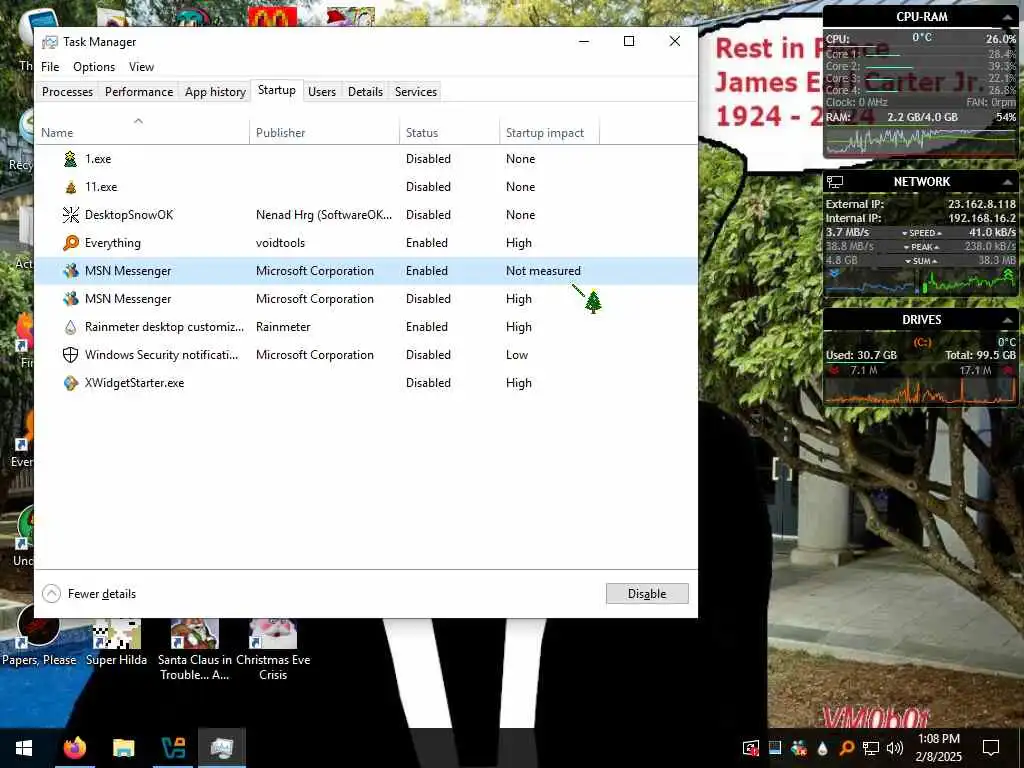
Task: Collapse the DRIVES widget with its arrow
Action: click(x=1007, y=320)
